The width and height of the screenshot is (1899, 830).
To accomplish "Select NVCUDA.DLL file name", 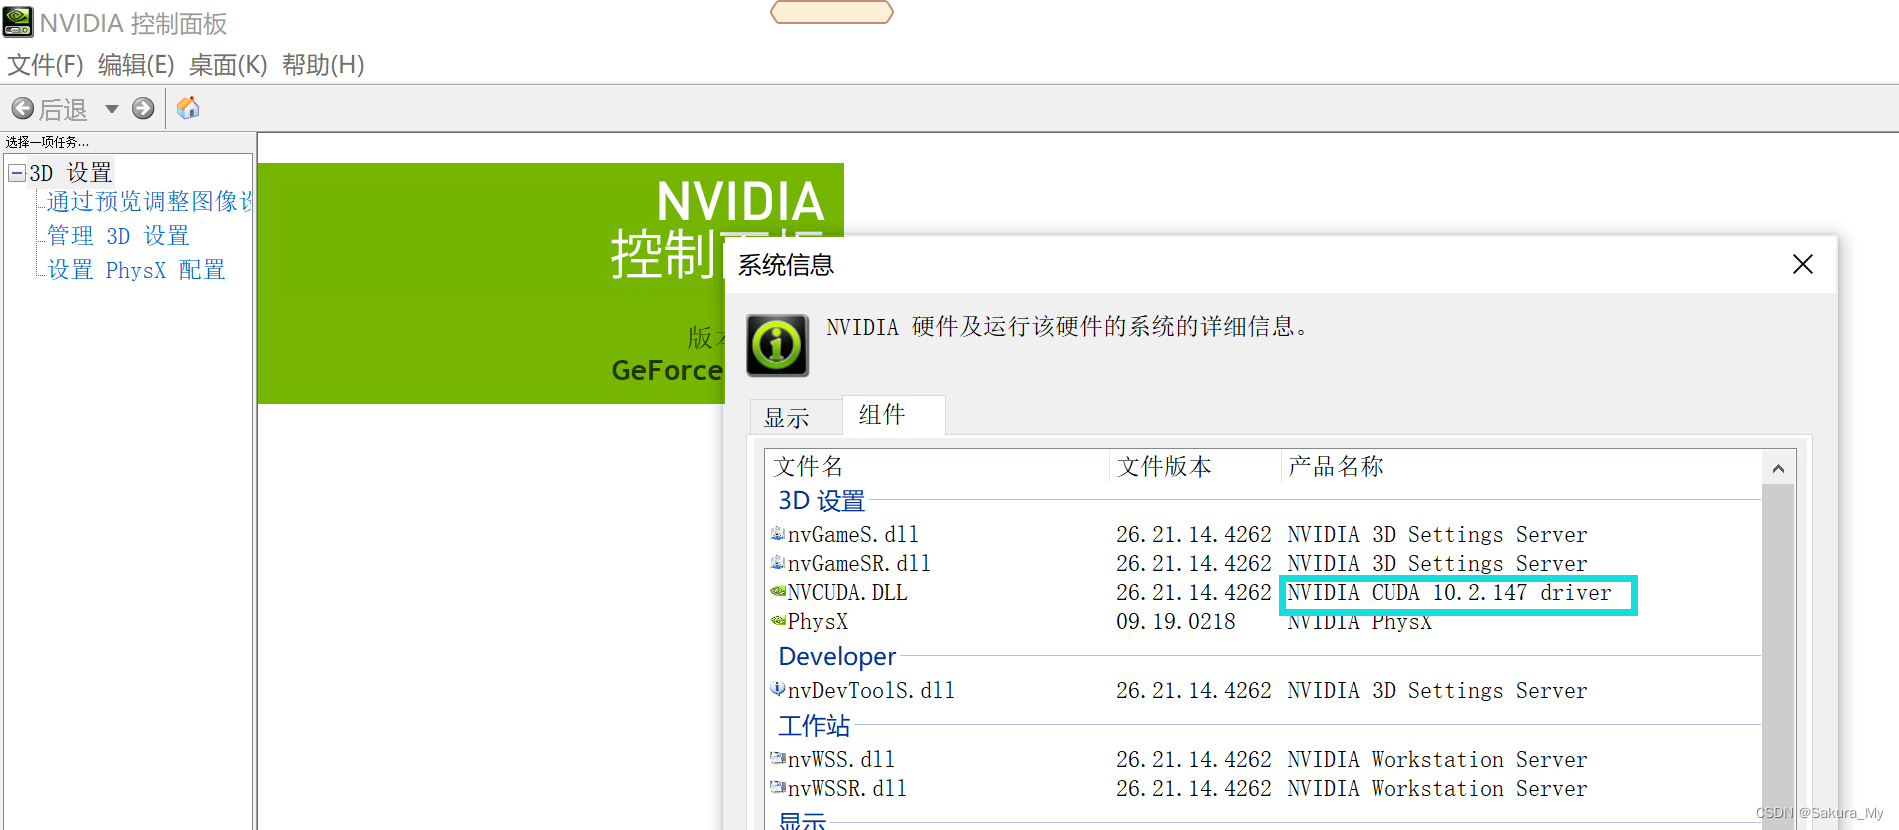I will point(848,592).
